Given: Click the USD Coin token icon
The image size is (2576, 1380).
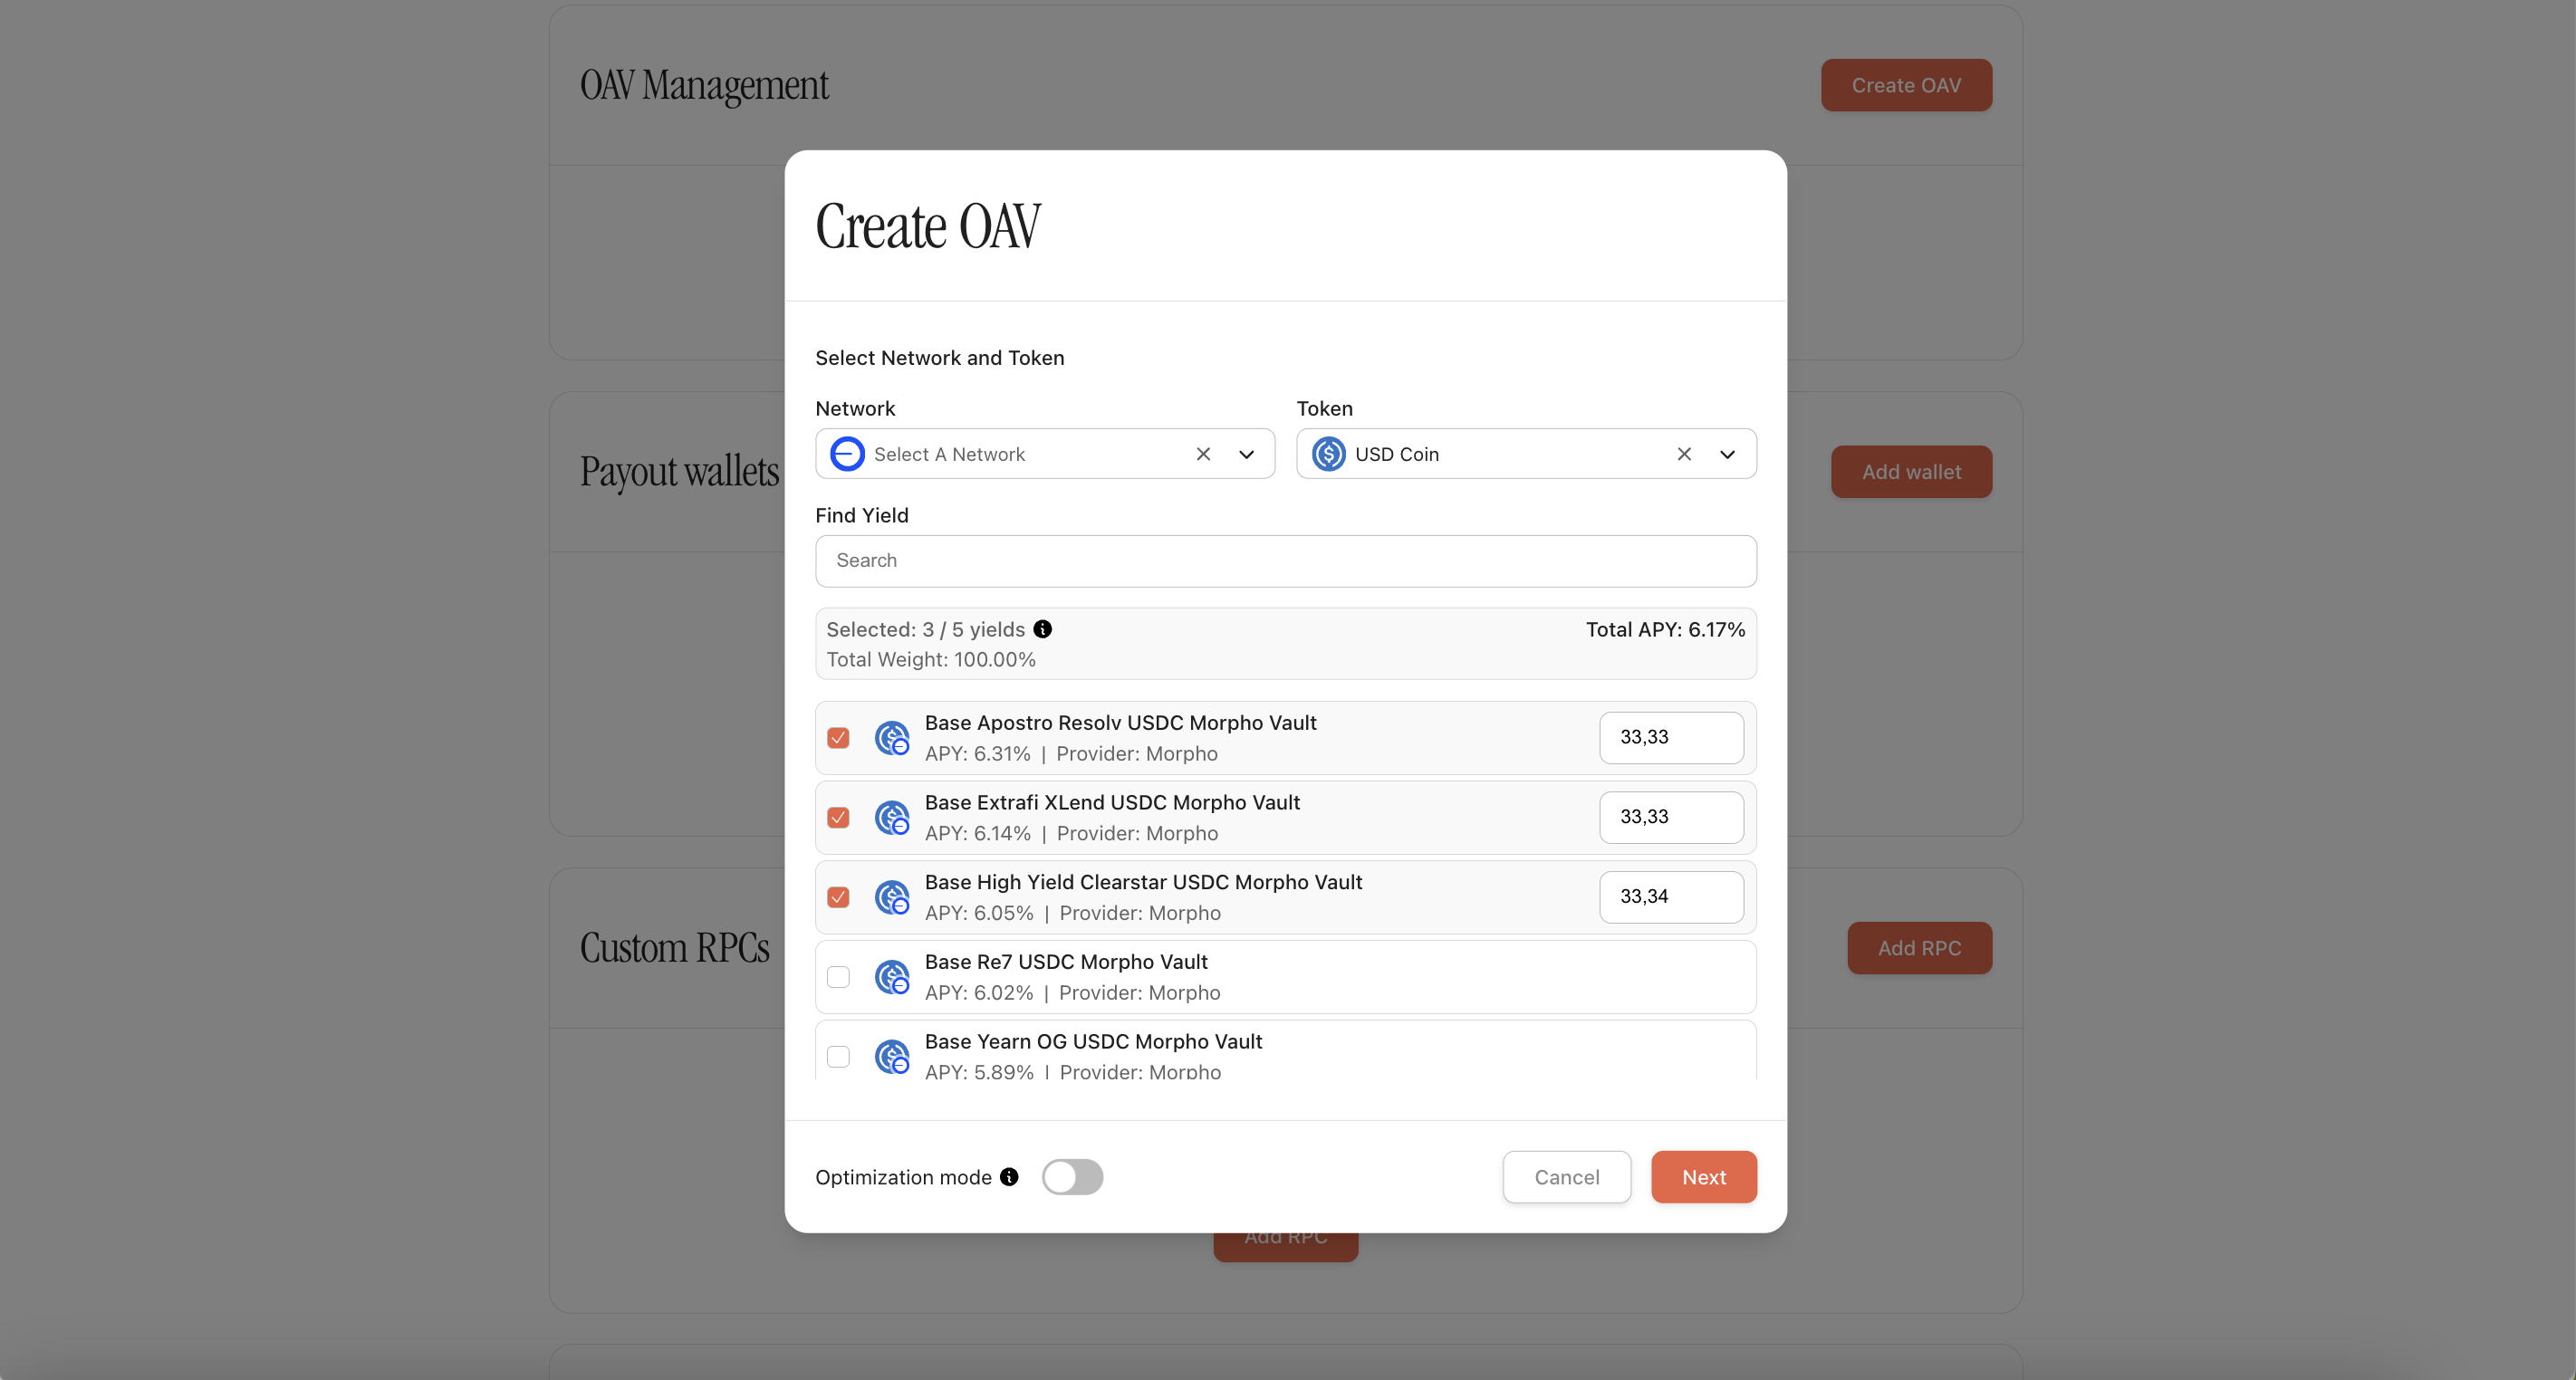Looking at the screenshot, I should point(1328,454).
